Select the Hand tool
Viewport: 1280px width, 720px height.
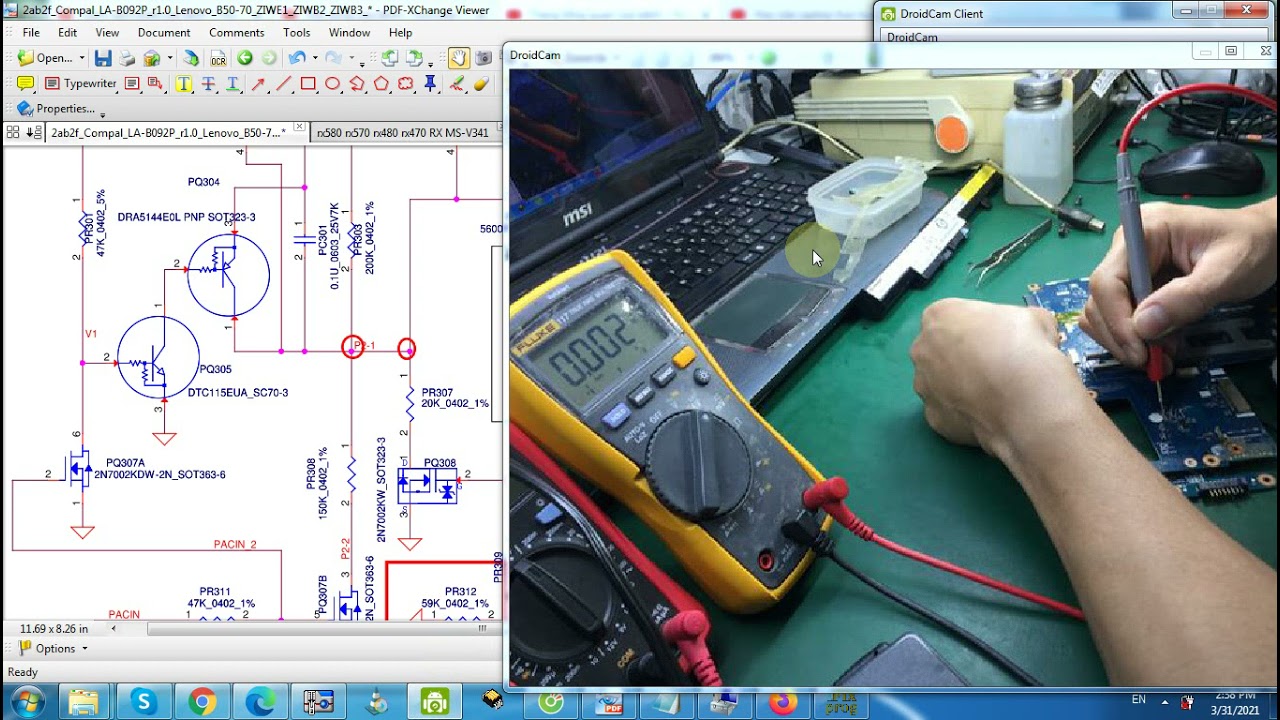tap(459, 58)
